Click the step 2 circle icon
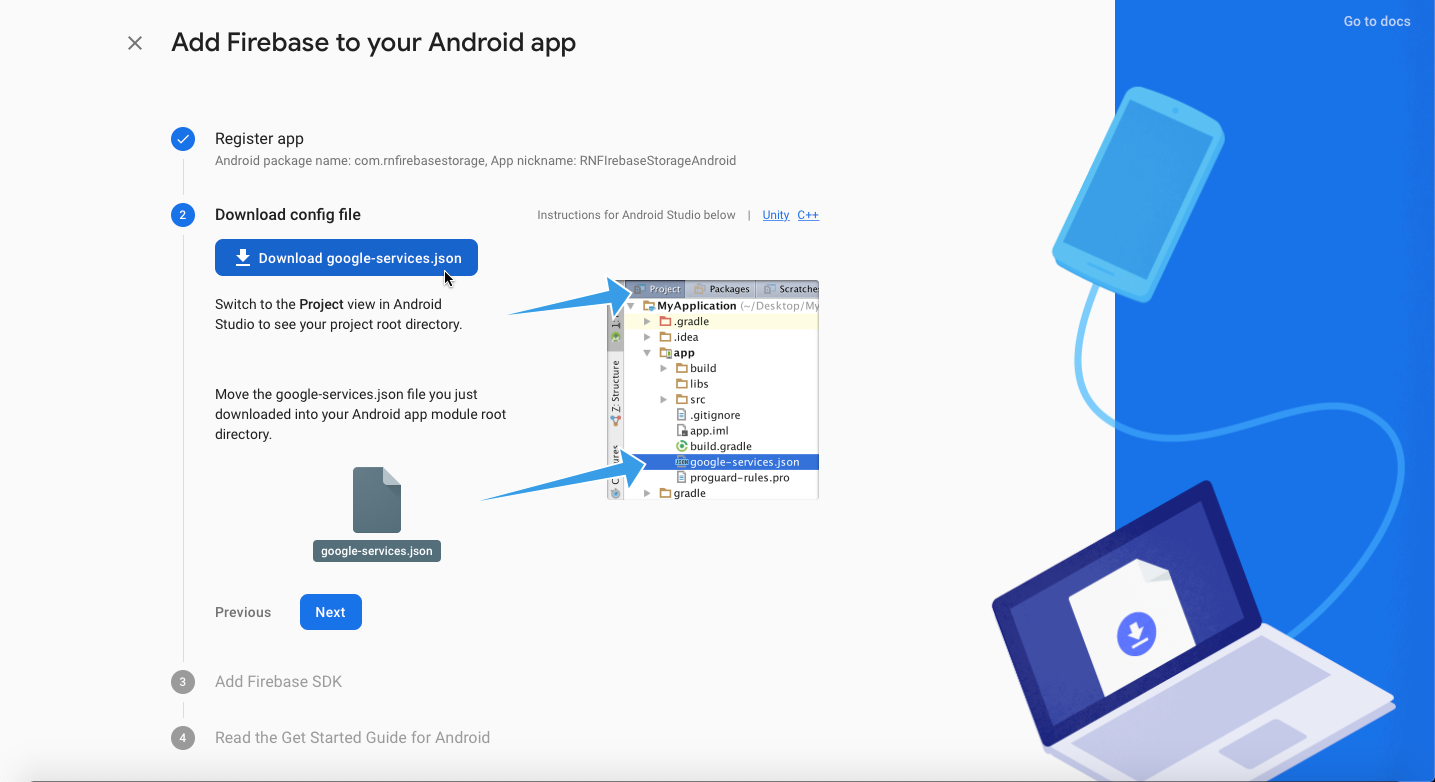This screenshot has height=782, width=1435. (183, 215)
